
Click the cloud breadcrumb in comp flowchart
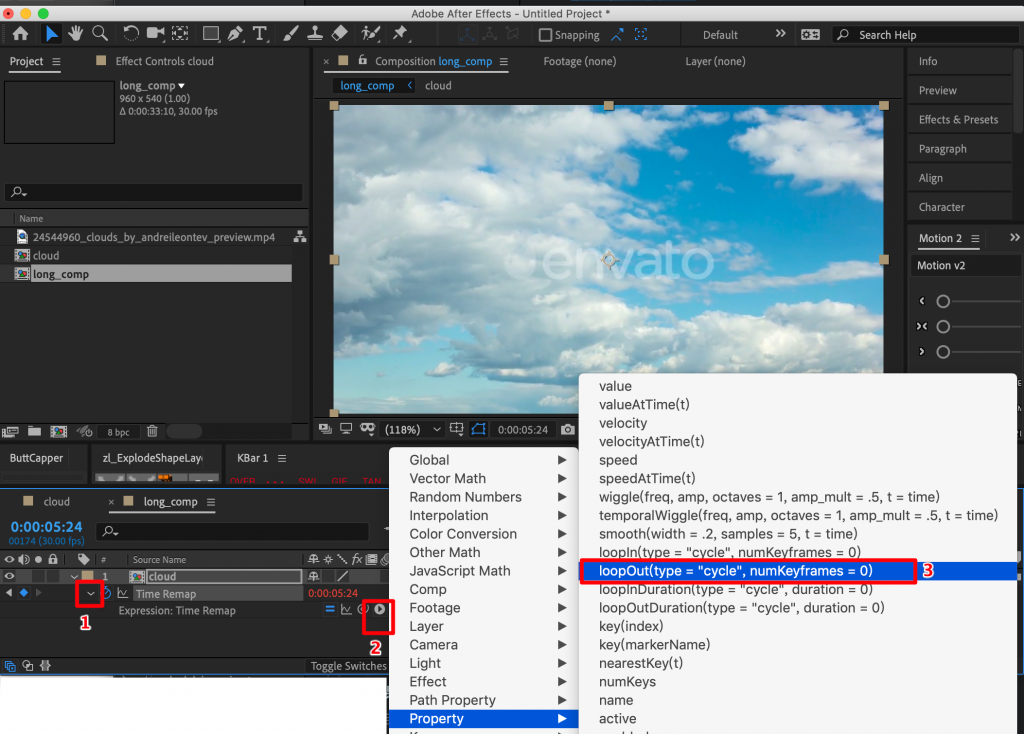pyautogui.click(x=438, y=86)
